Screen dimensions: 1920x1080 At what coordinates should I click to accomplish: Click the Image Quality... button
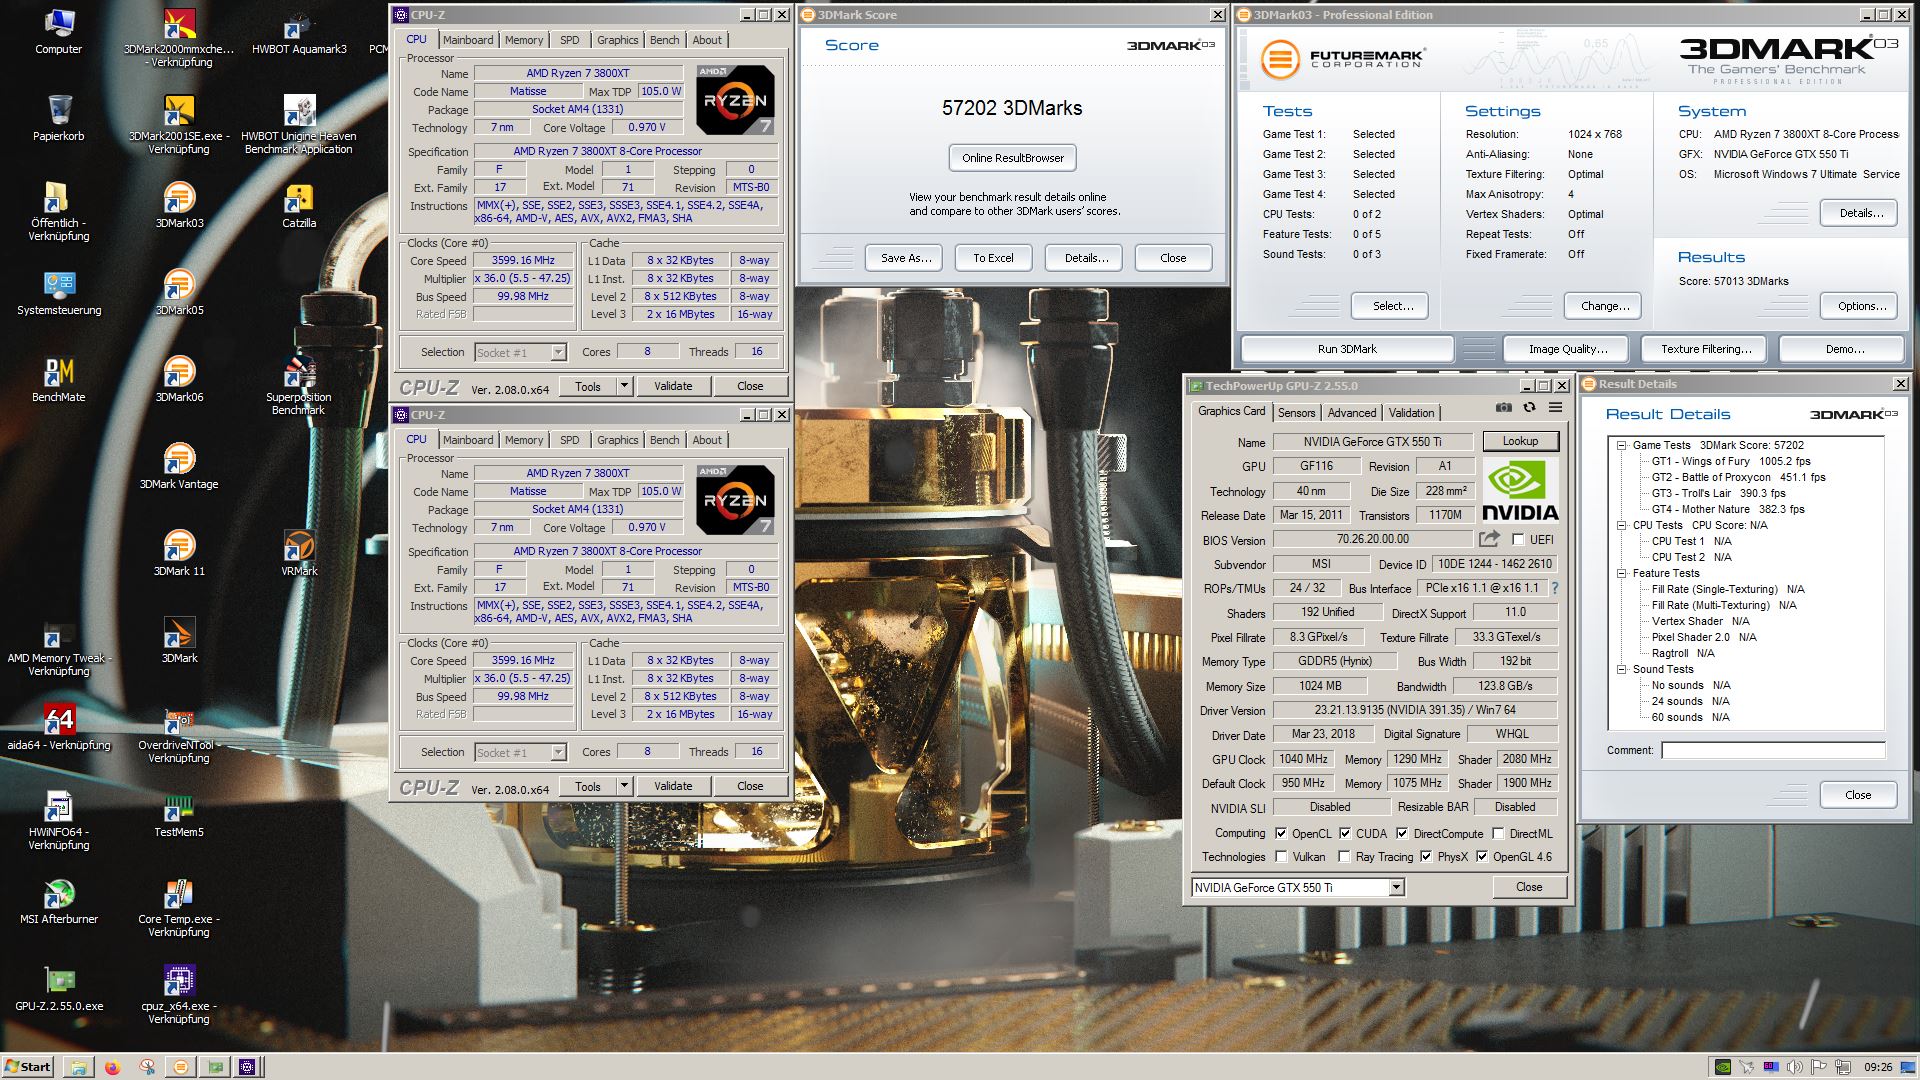tap(1568, 349)
